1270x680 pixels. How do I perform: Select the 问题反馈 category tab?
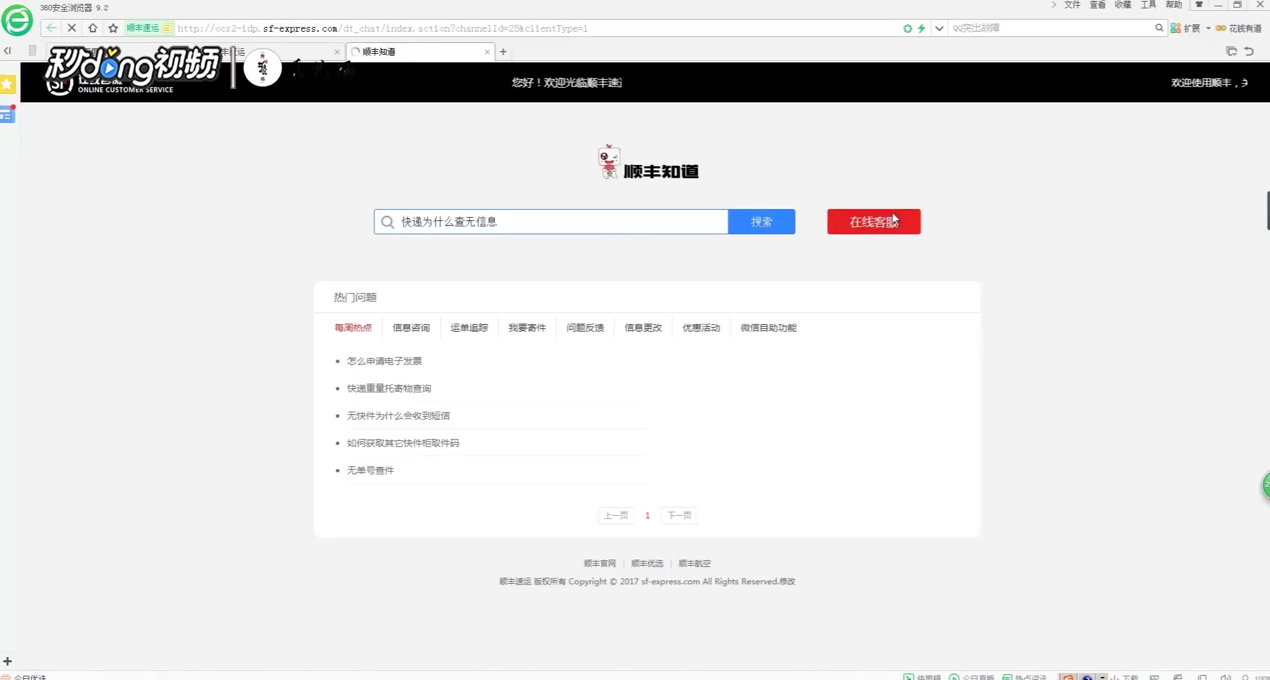coord(585,328)
